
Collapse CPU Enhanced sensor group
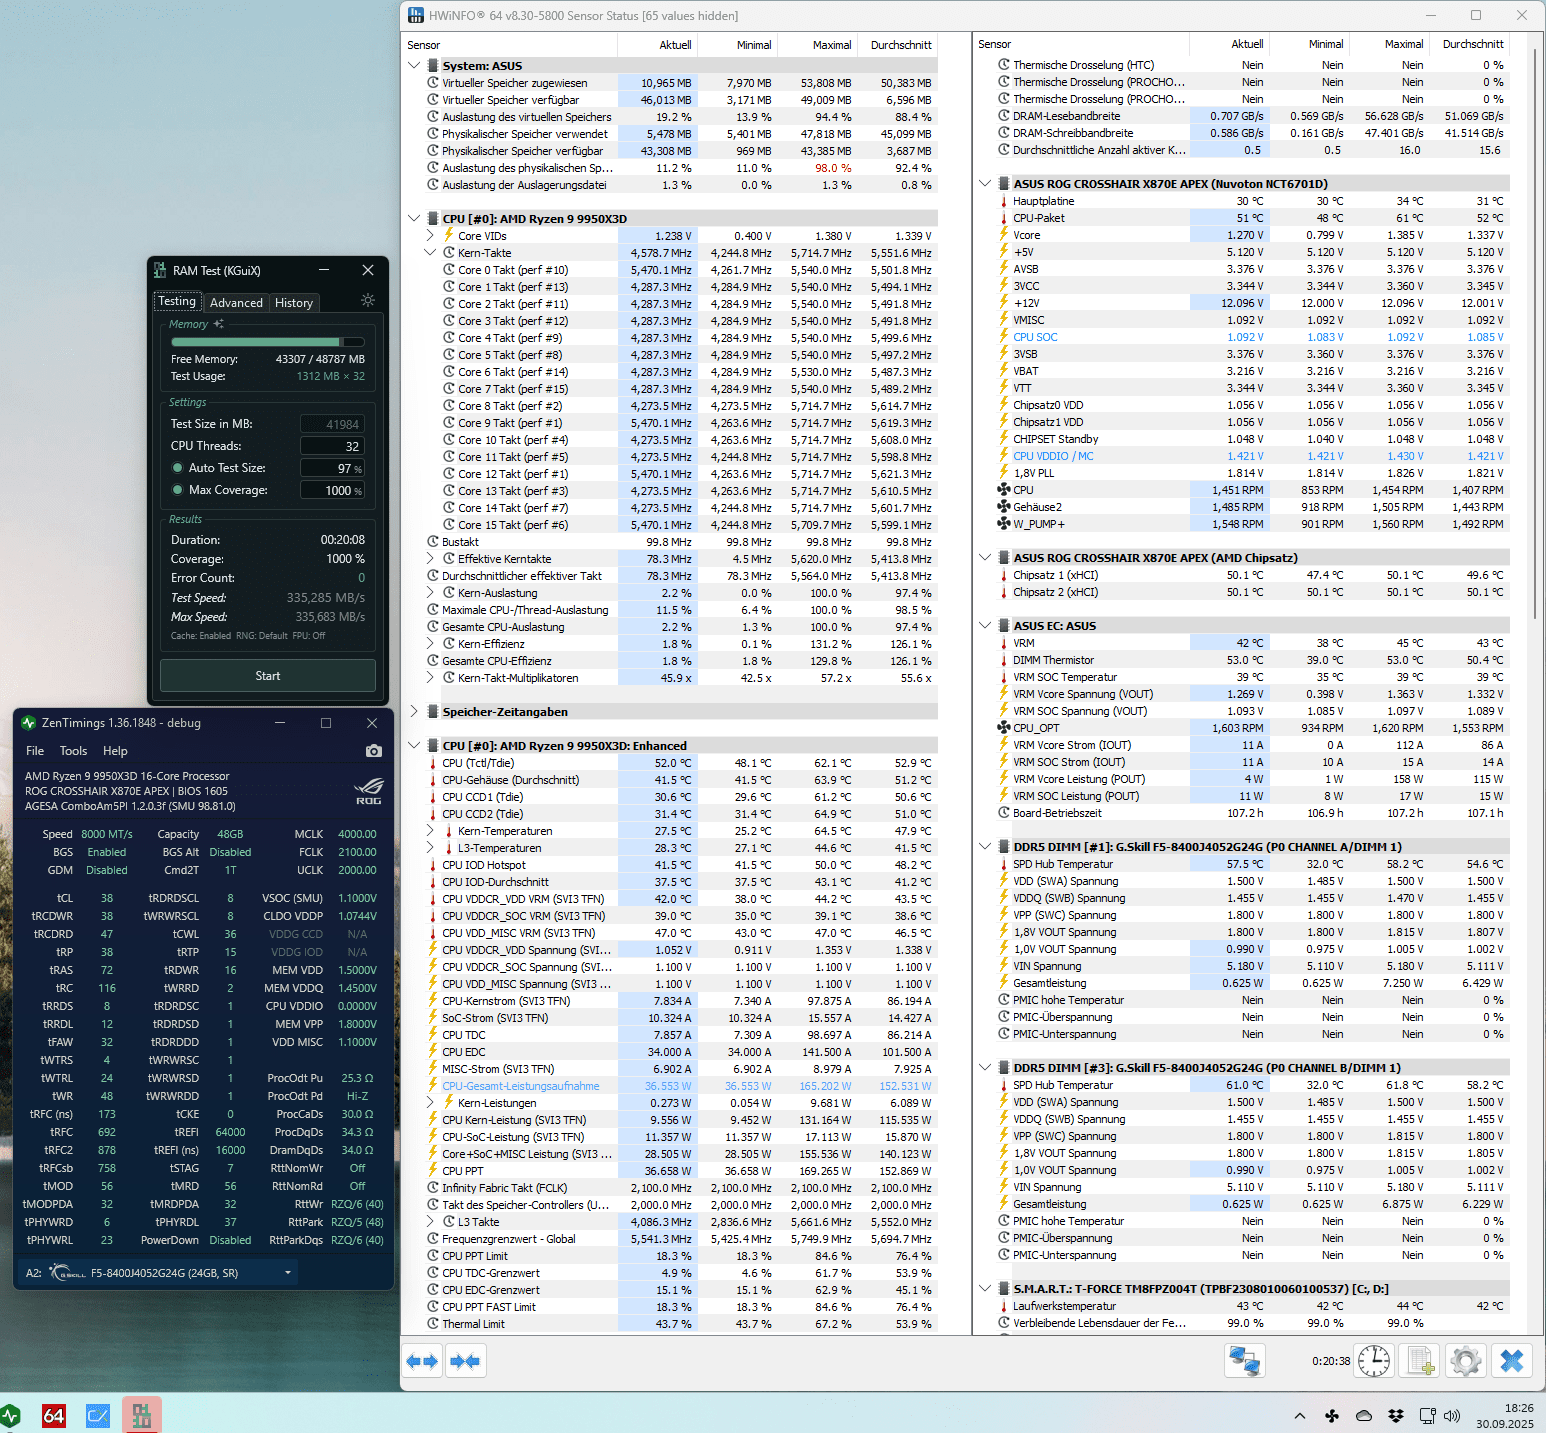coord(414,746)
